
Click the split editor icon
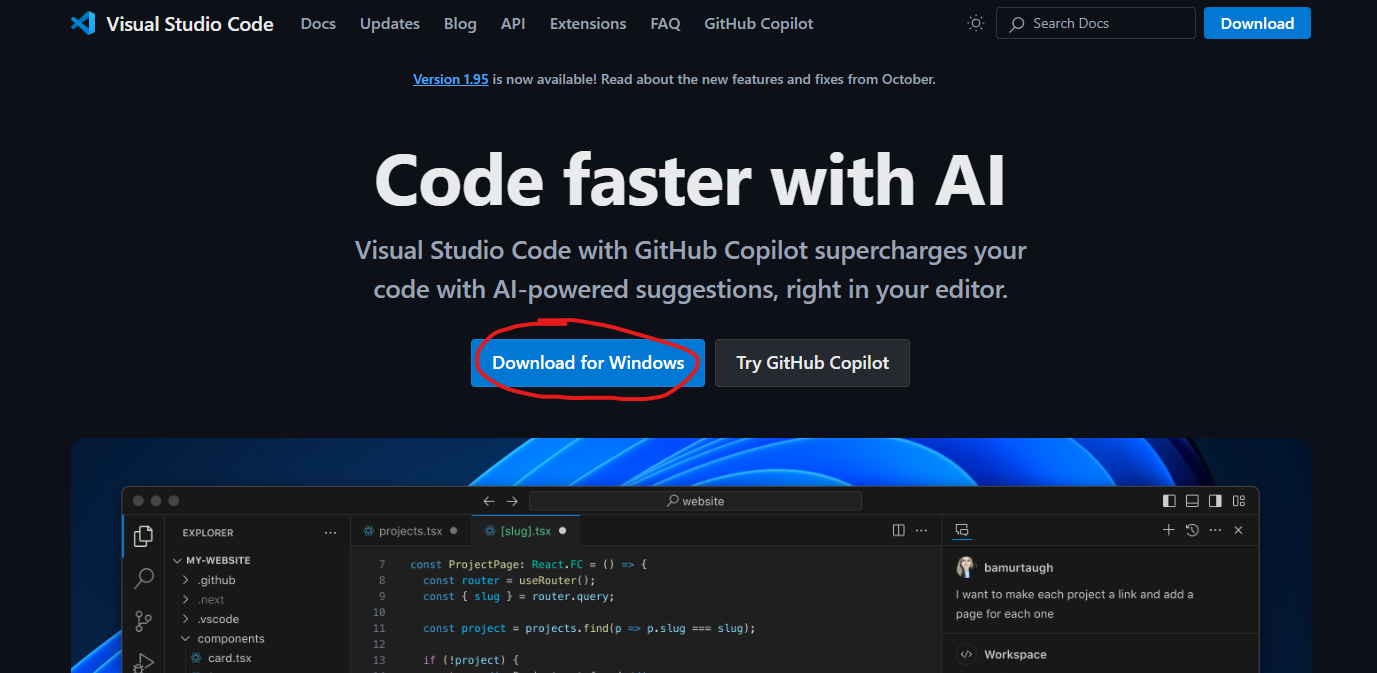click(899, 530)
